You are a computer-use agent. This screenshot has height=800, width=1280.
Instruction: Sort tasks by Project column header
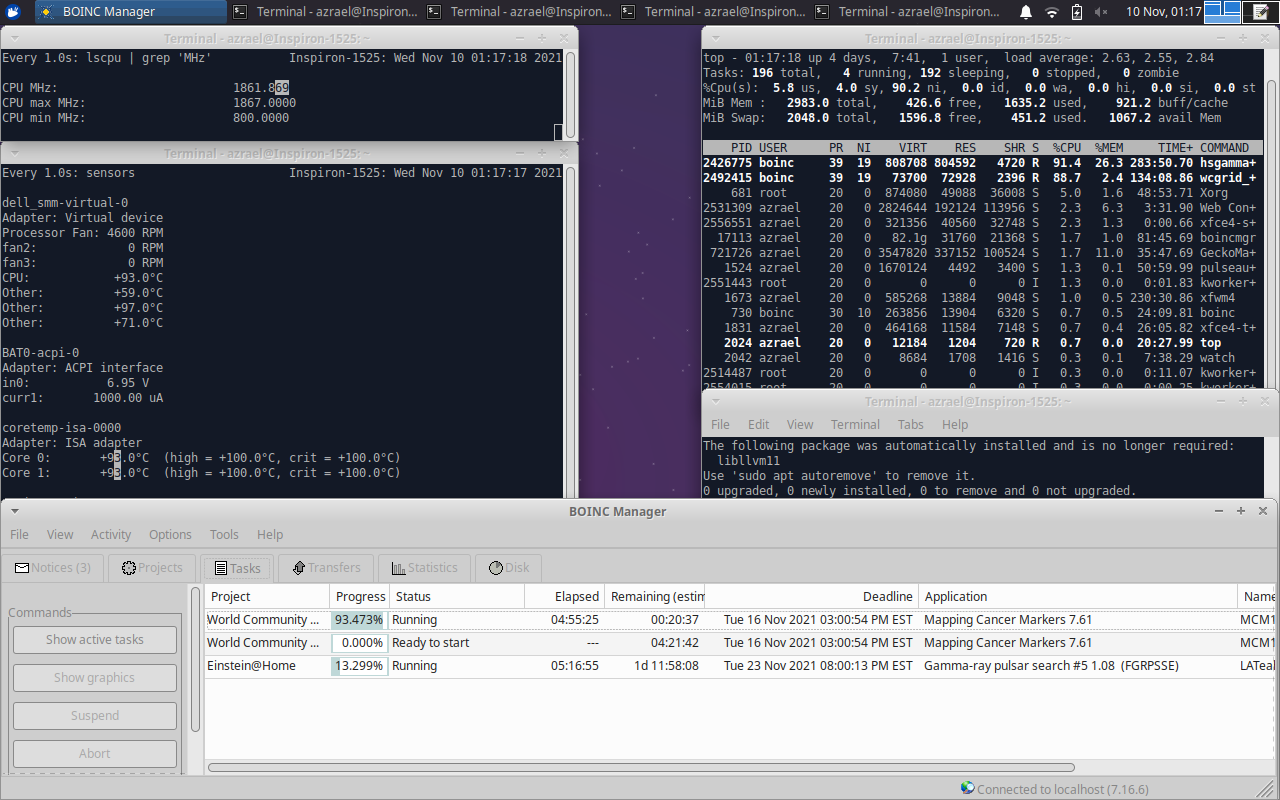267,596
